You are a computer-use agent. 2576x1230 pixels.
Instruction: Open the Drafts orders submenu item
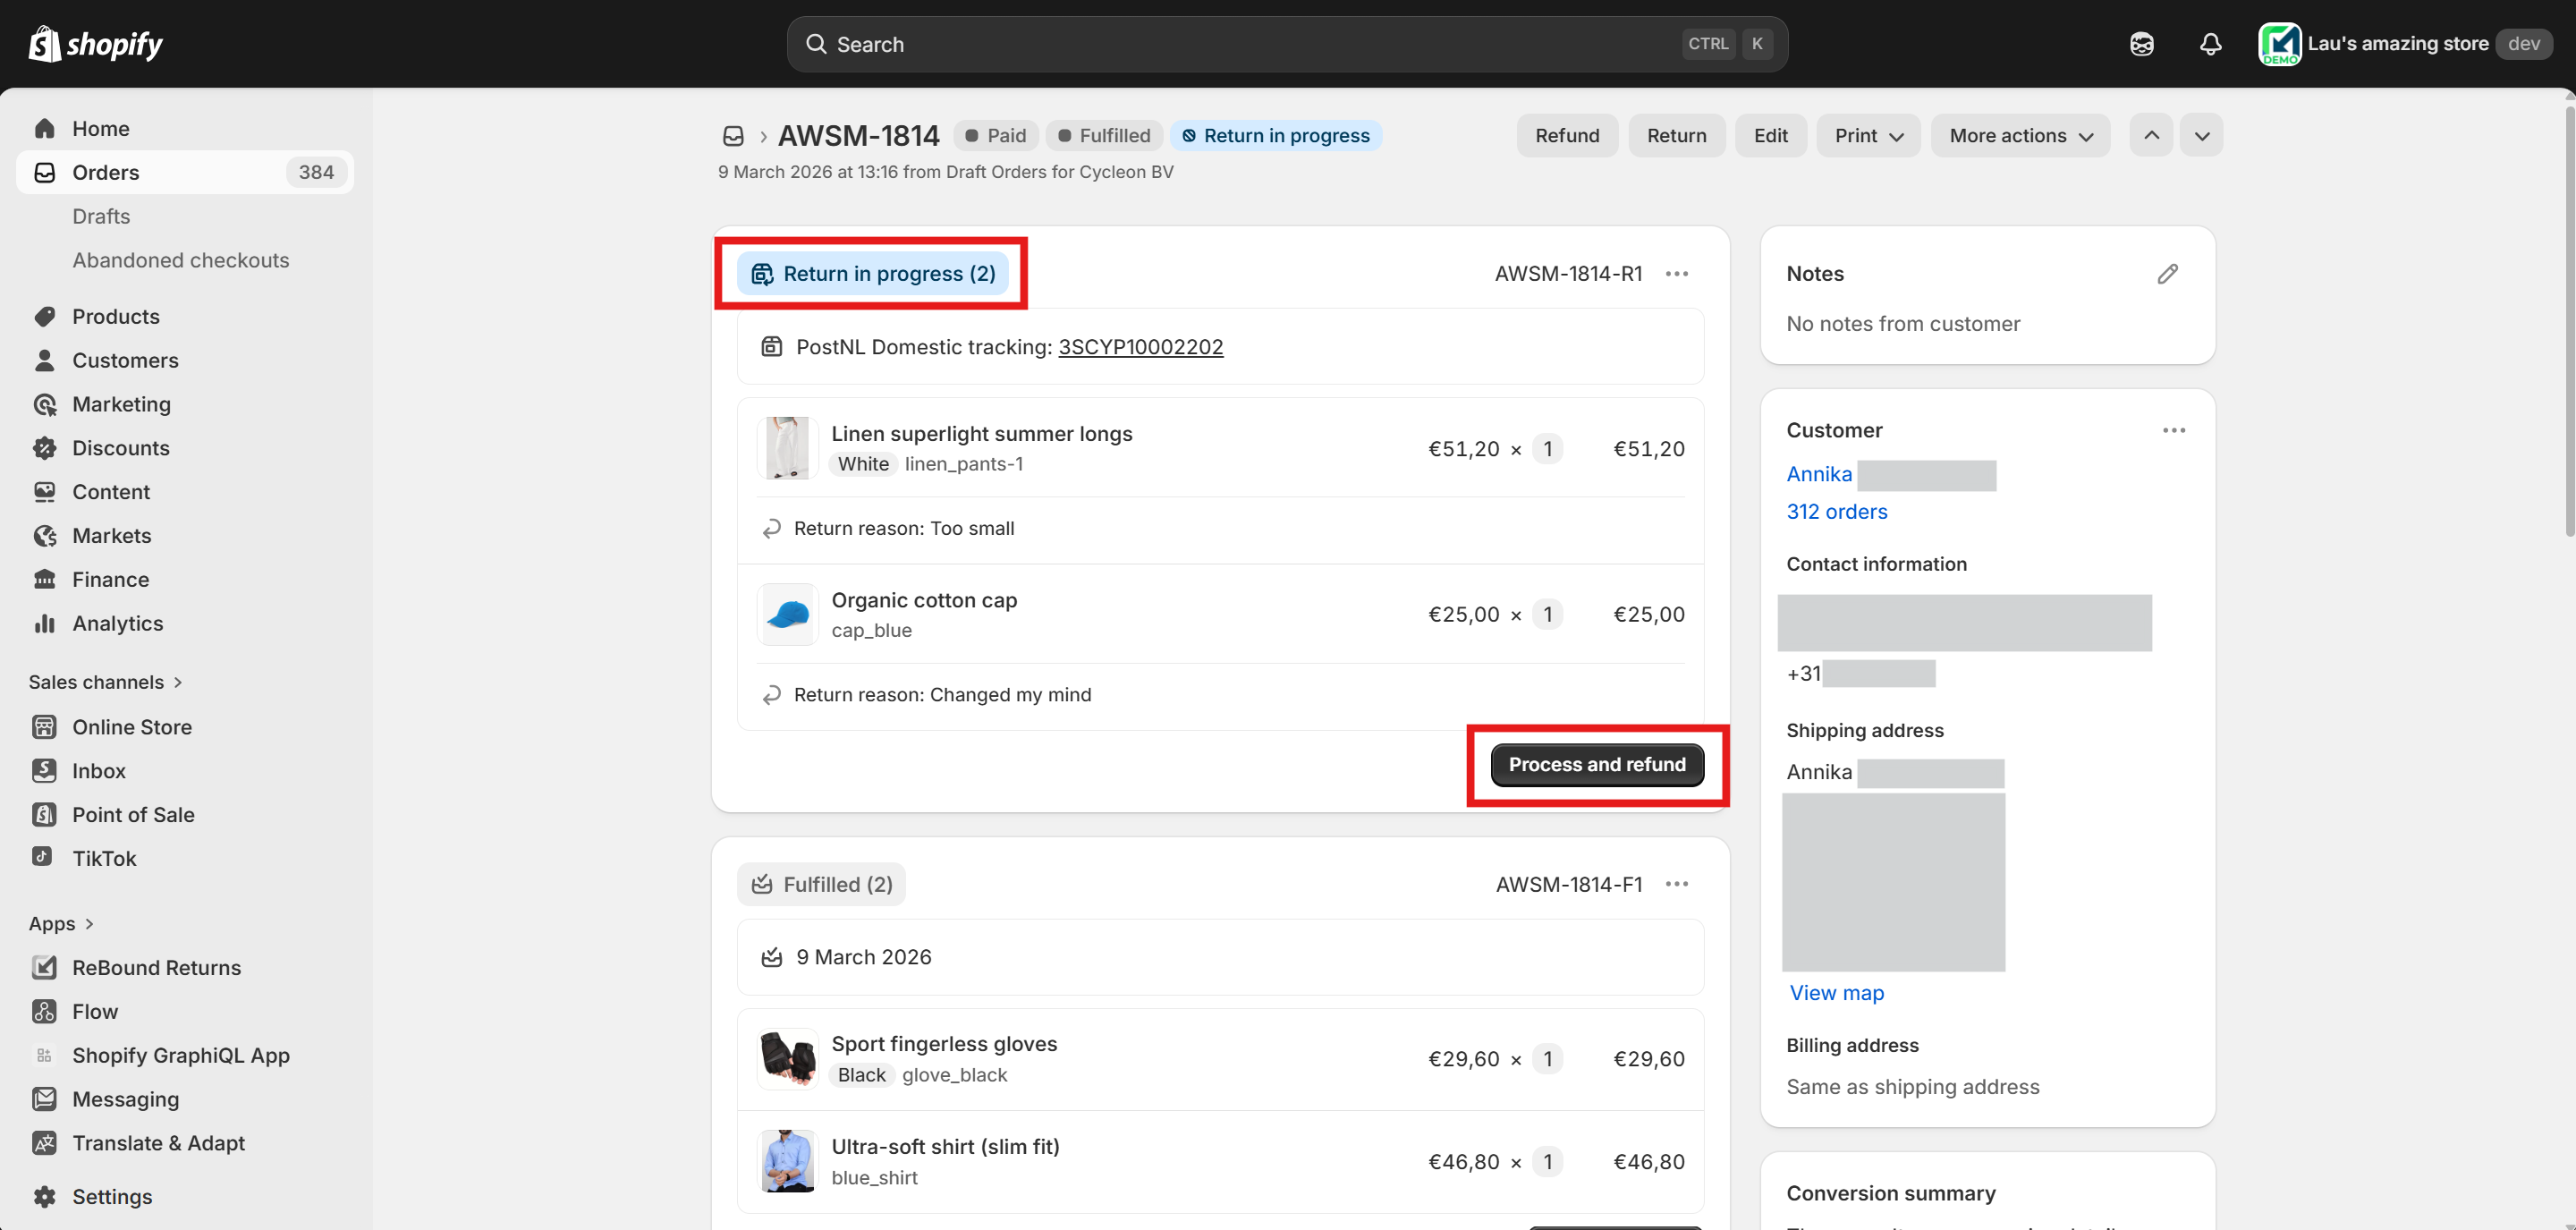tap(101, 217)
